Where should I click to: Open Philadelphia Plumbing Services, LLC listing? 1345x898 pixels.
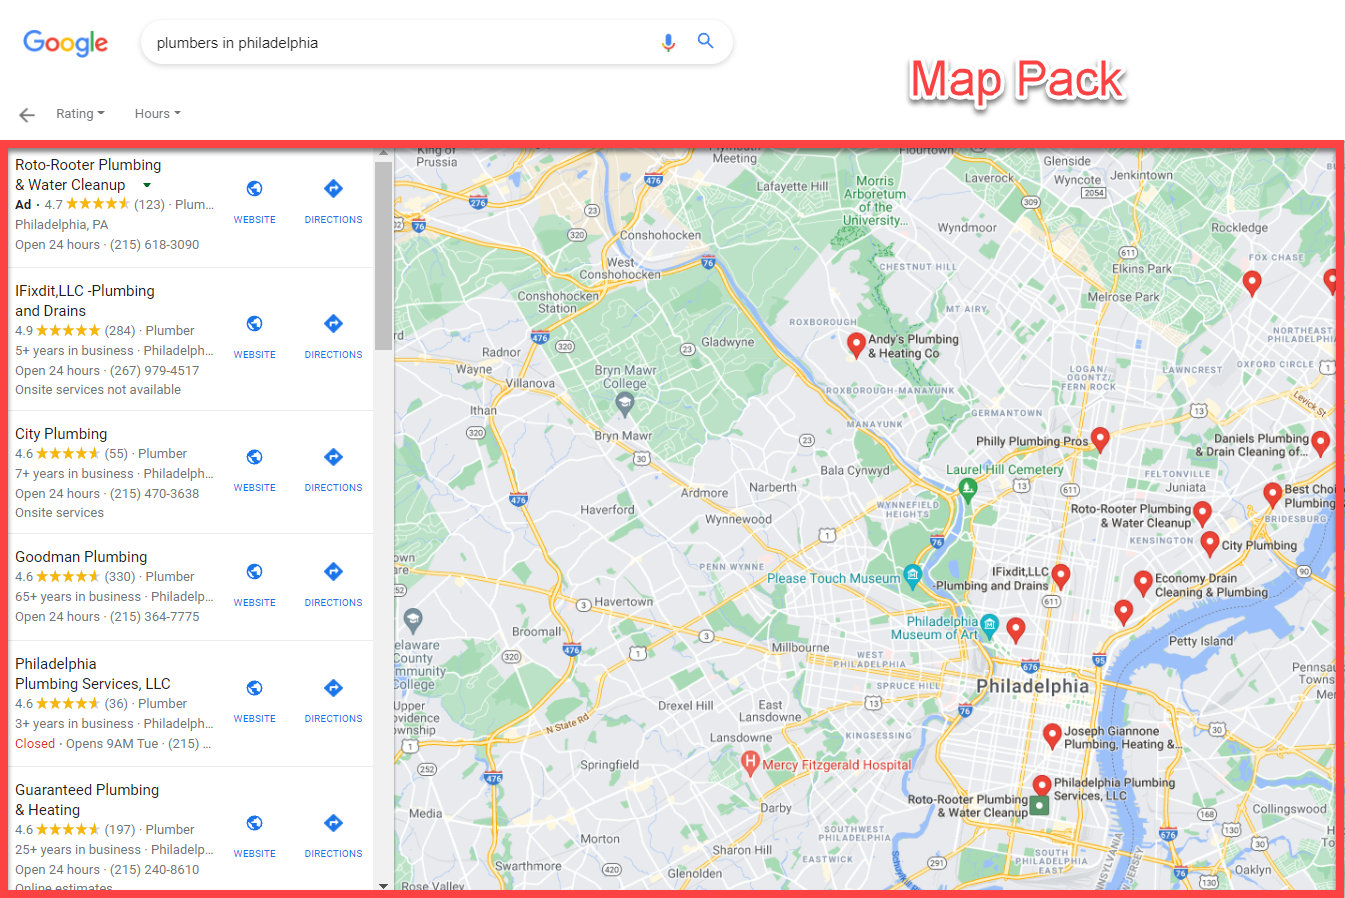92,674
